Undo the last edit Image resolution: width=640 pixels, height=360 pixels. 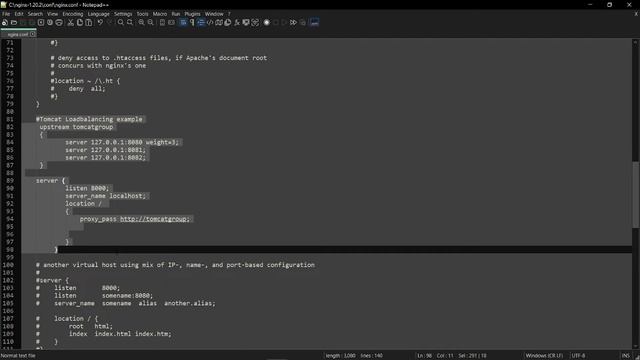[x=100, y=22]
